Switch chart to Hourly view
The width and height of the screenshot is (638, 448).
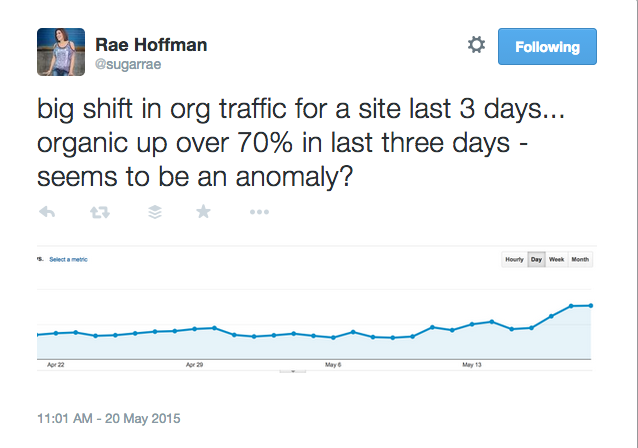point(514,259)
